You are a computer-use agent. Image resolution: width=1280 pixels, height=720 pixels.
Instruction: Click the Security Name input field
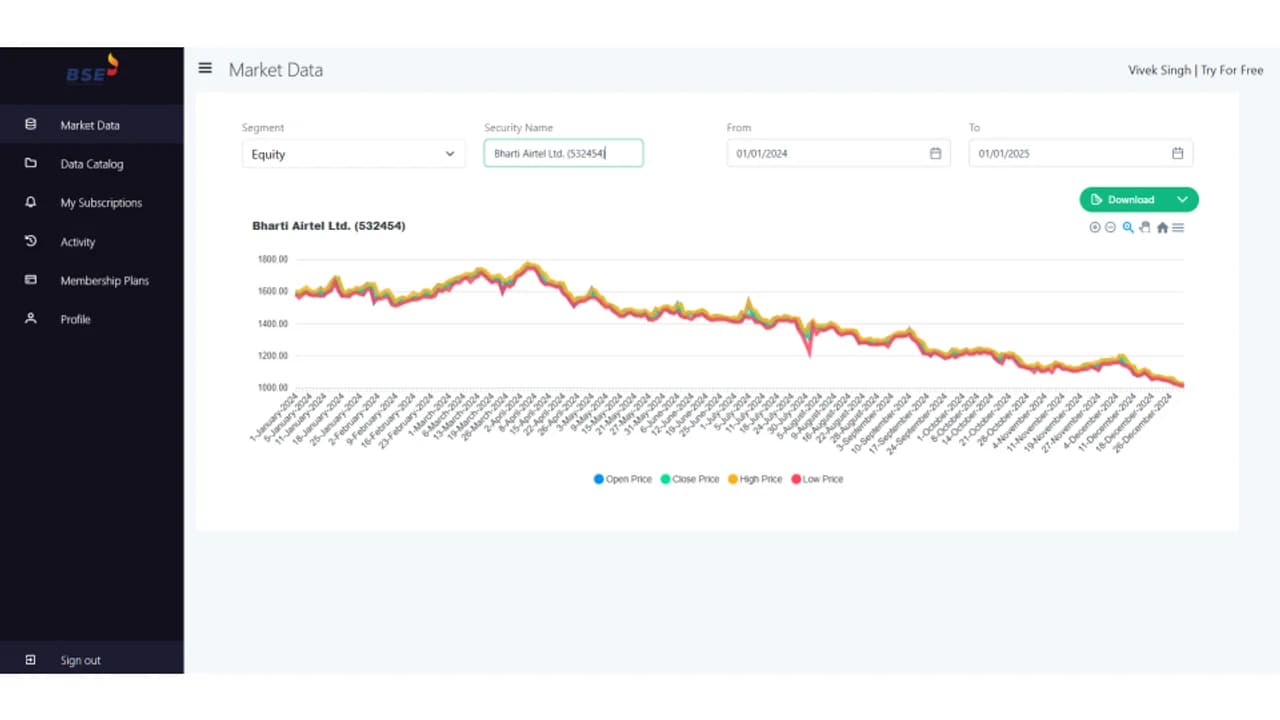pyautogui.click(x=563, y=153)
